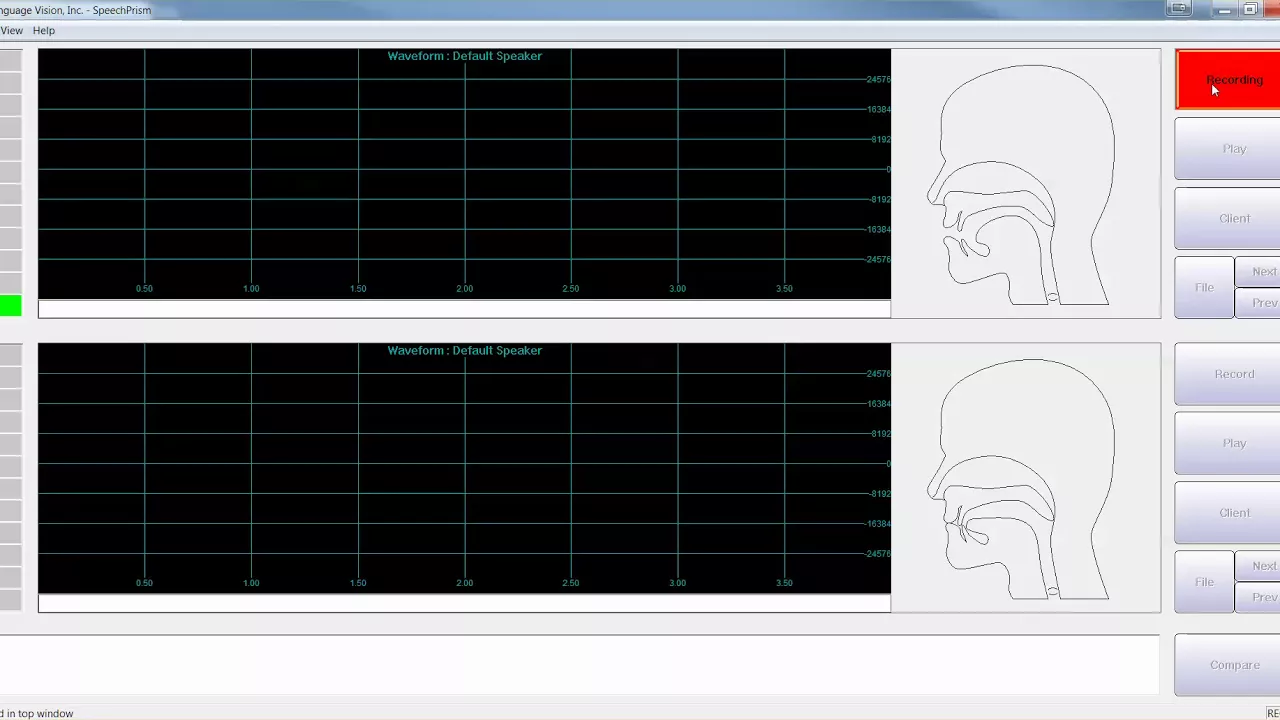This screenshot has width=1280, height=720.
Task: Open Client for the bottom window
Action: click(x=1228, y=513)
